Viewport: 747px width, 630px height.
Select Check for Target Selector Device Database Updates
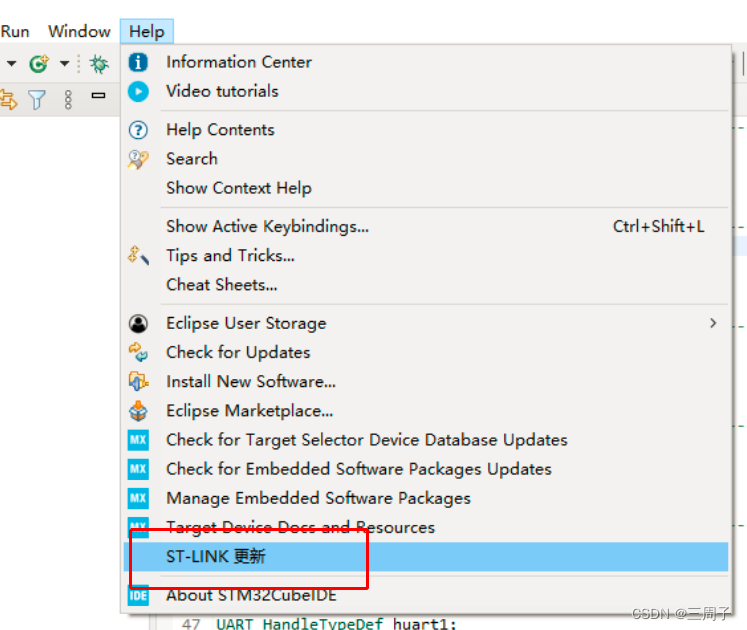[x=426, y=440]
